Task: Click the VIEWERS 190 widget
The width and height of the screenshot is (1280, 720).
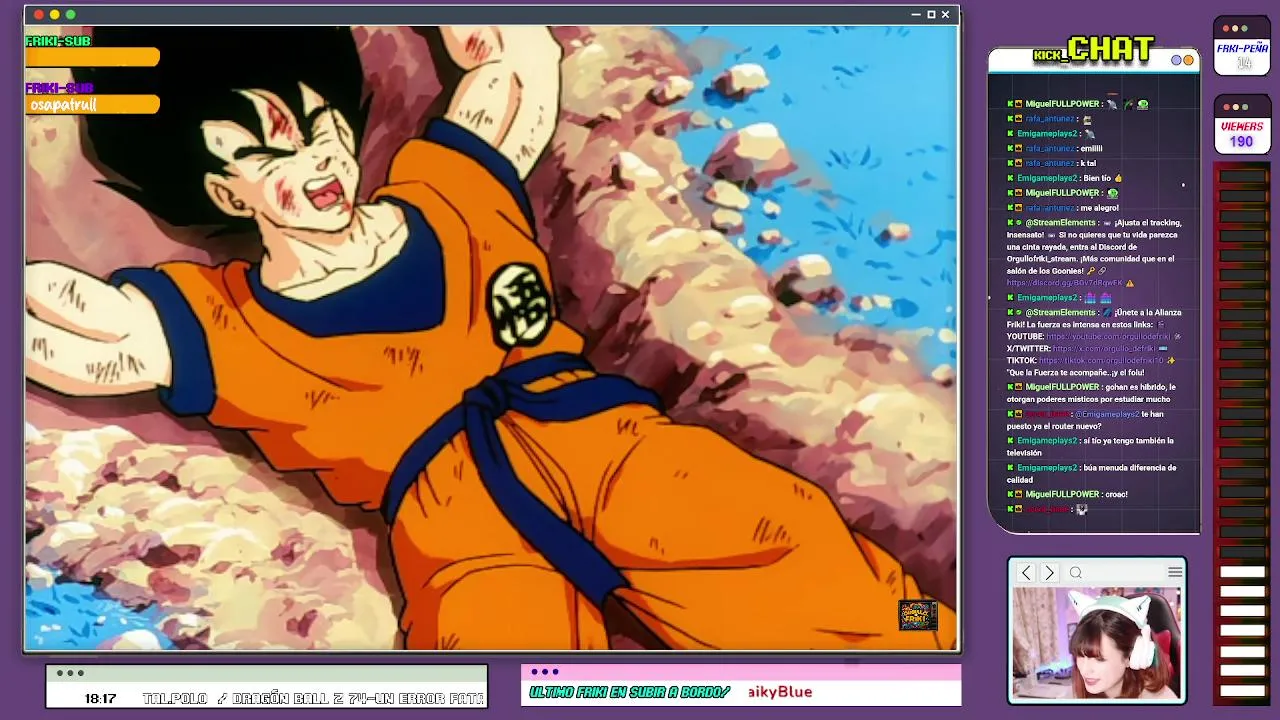Action: pos(1242,126)
